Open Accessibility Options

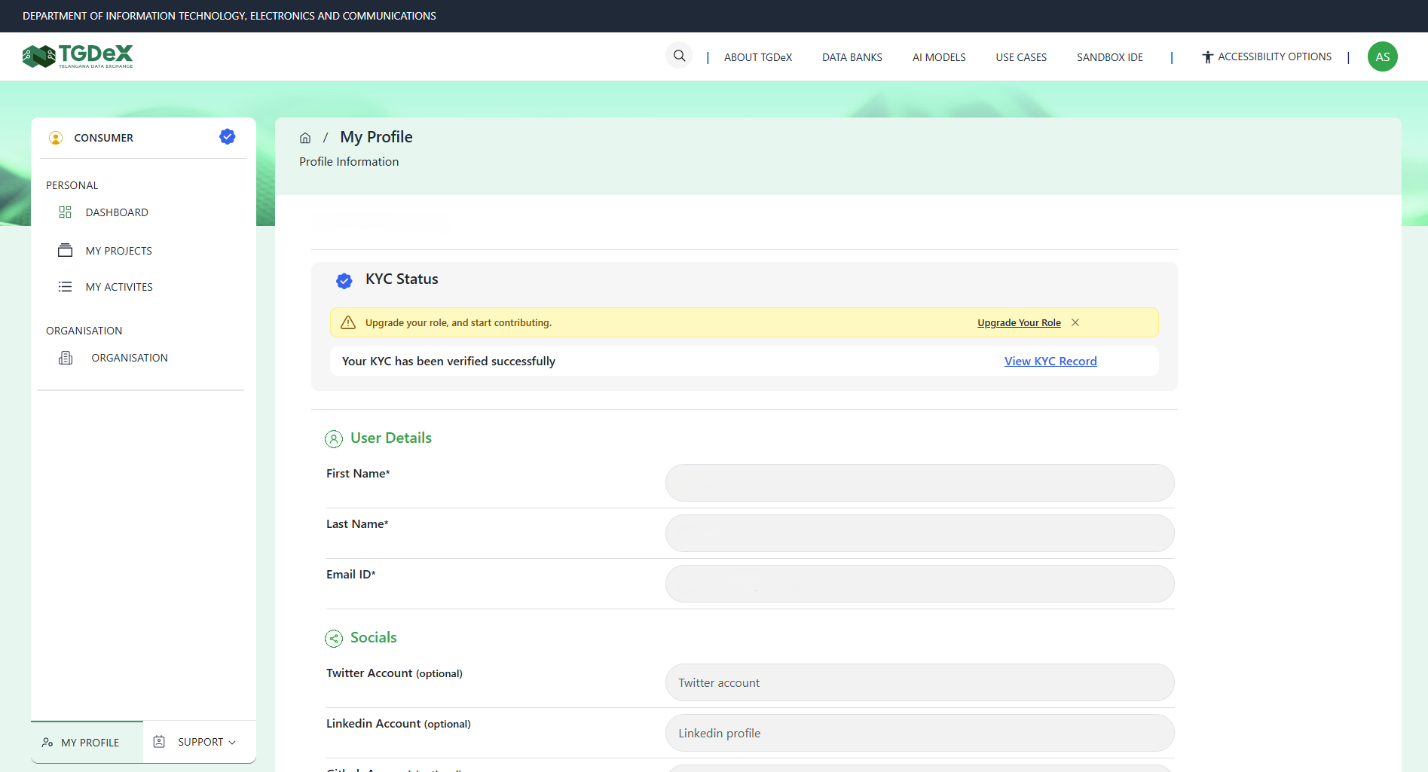pos(1267,56)
